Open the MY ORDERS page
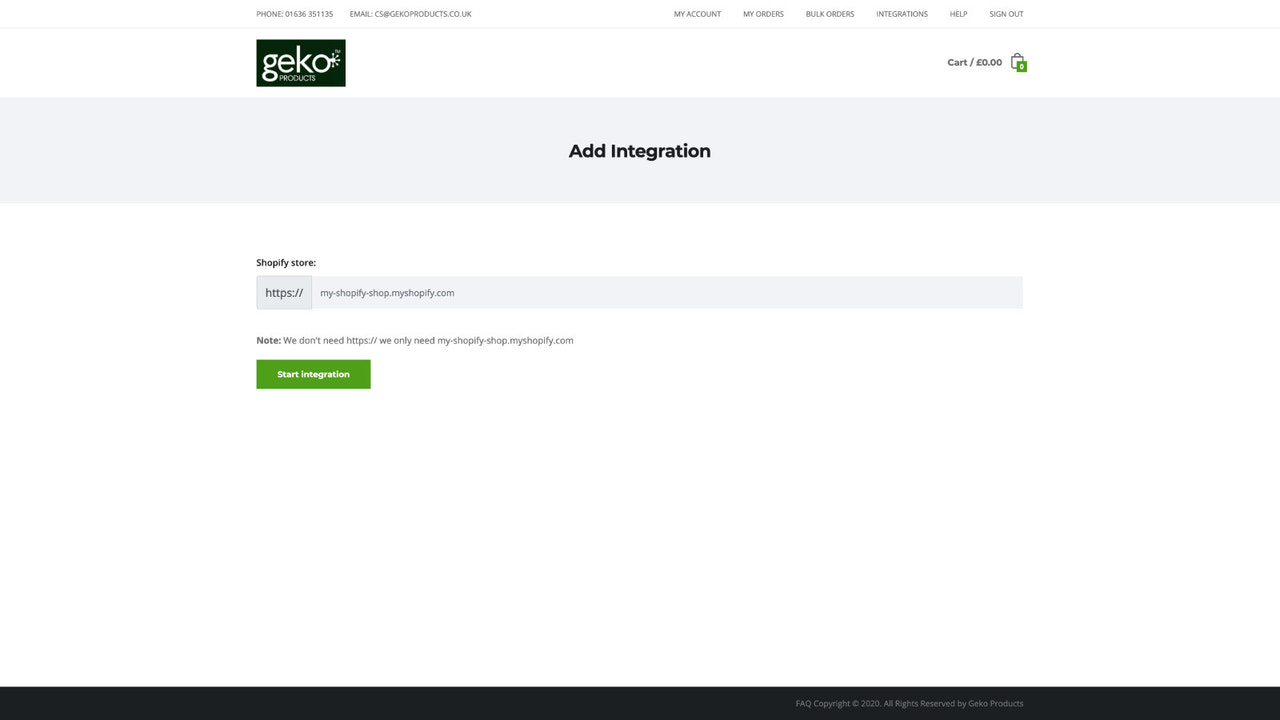The width and height of the screenshot is (1280, 720). coord(763,14)
